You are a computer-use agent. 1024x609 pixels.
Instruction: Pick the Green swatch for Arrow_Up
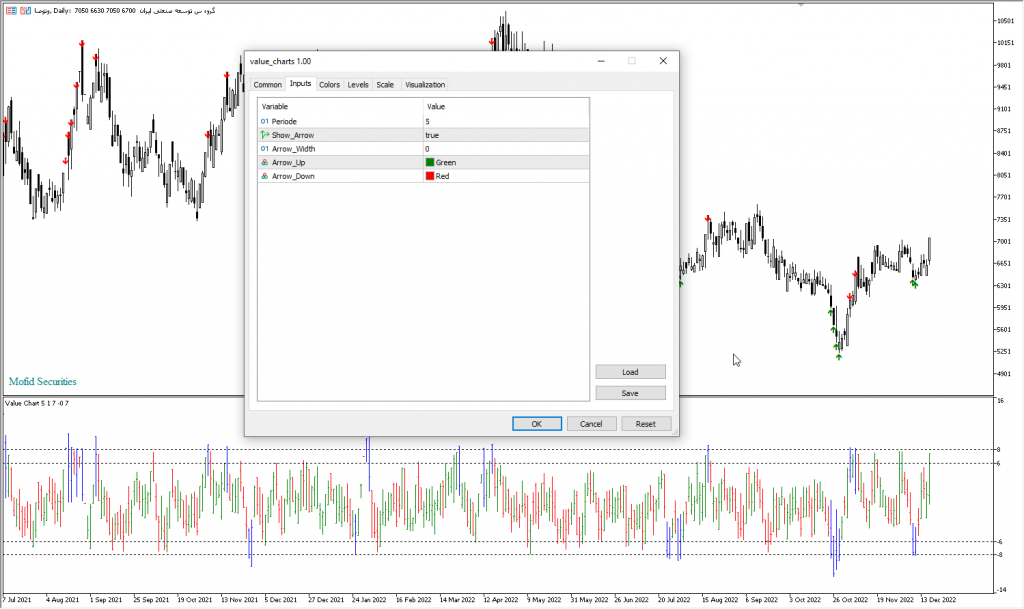[x=430, y=162]
